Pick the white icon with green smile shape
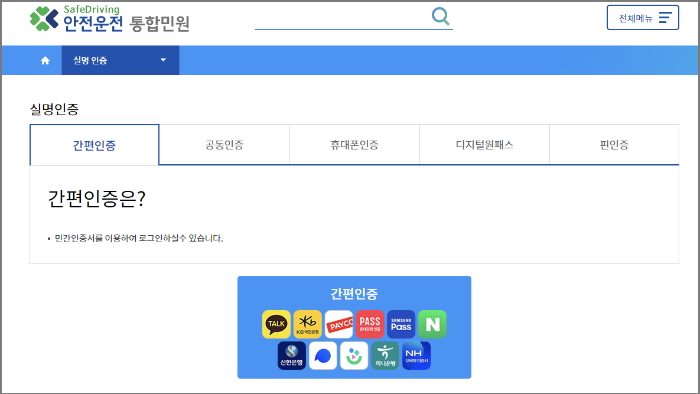 354,356
